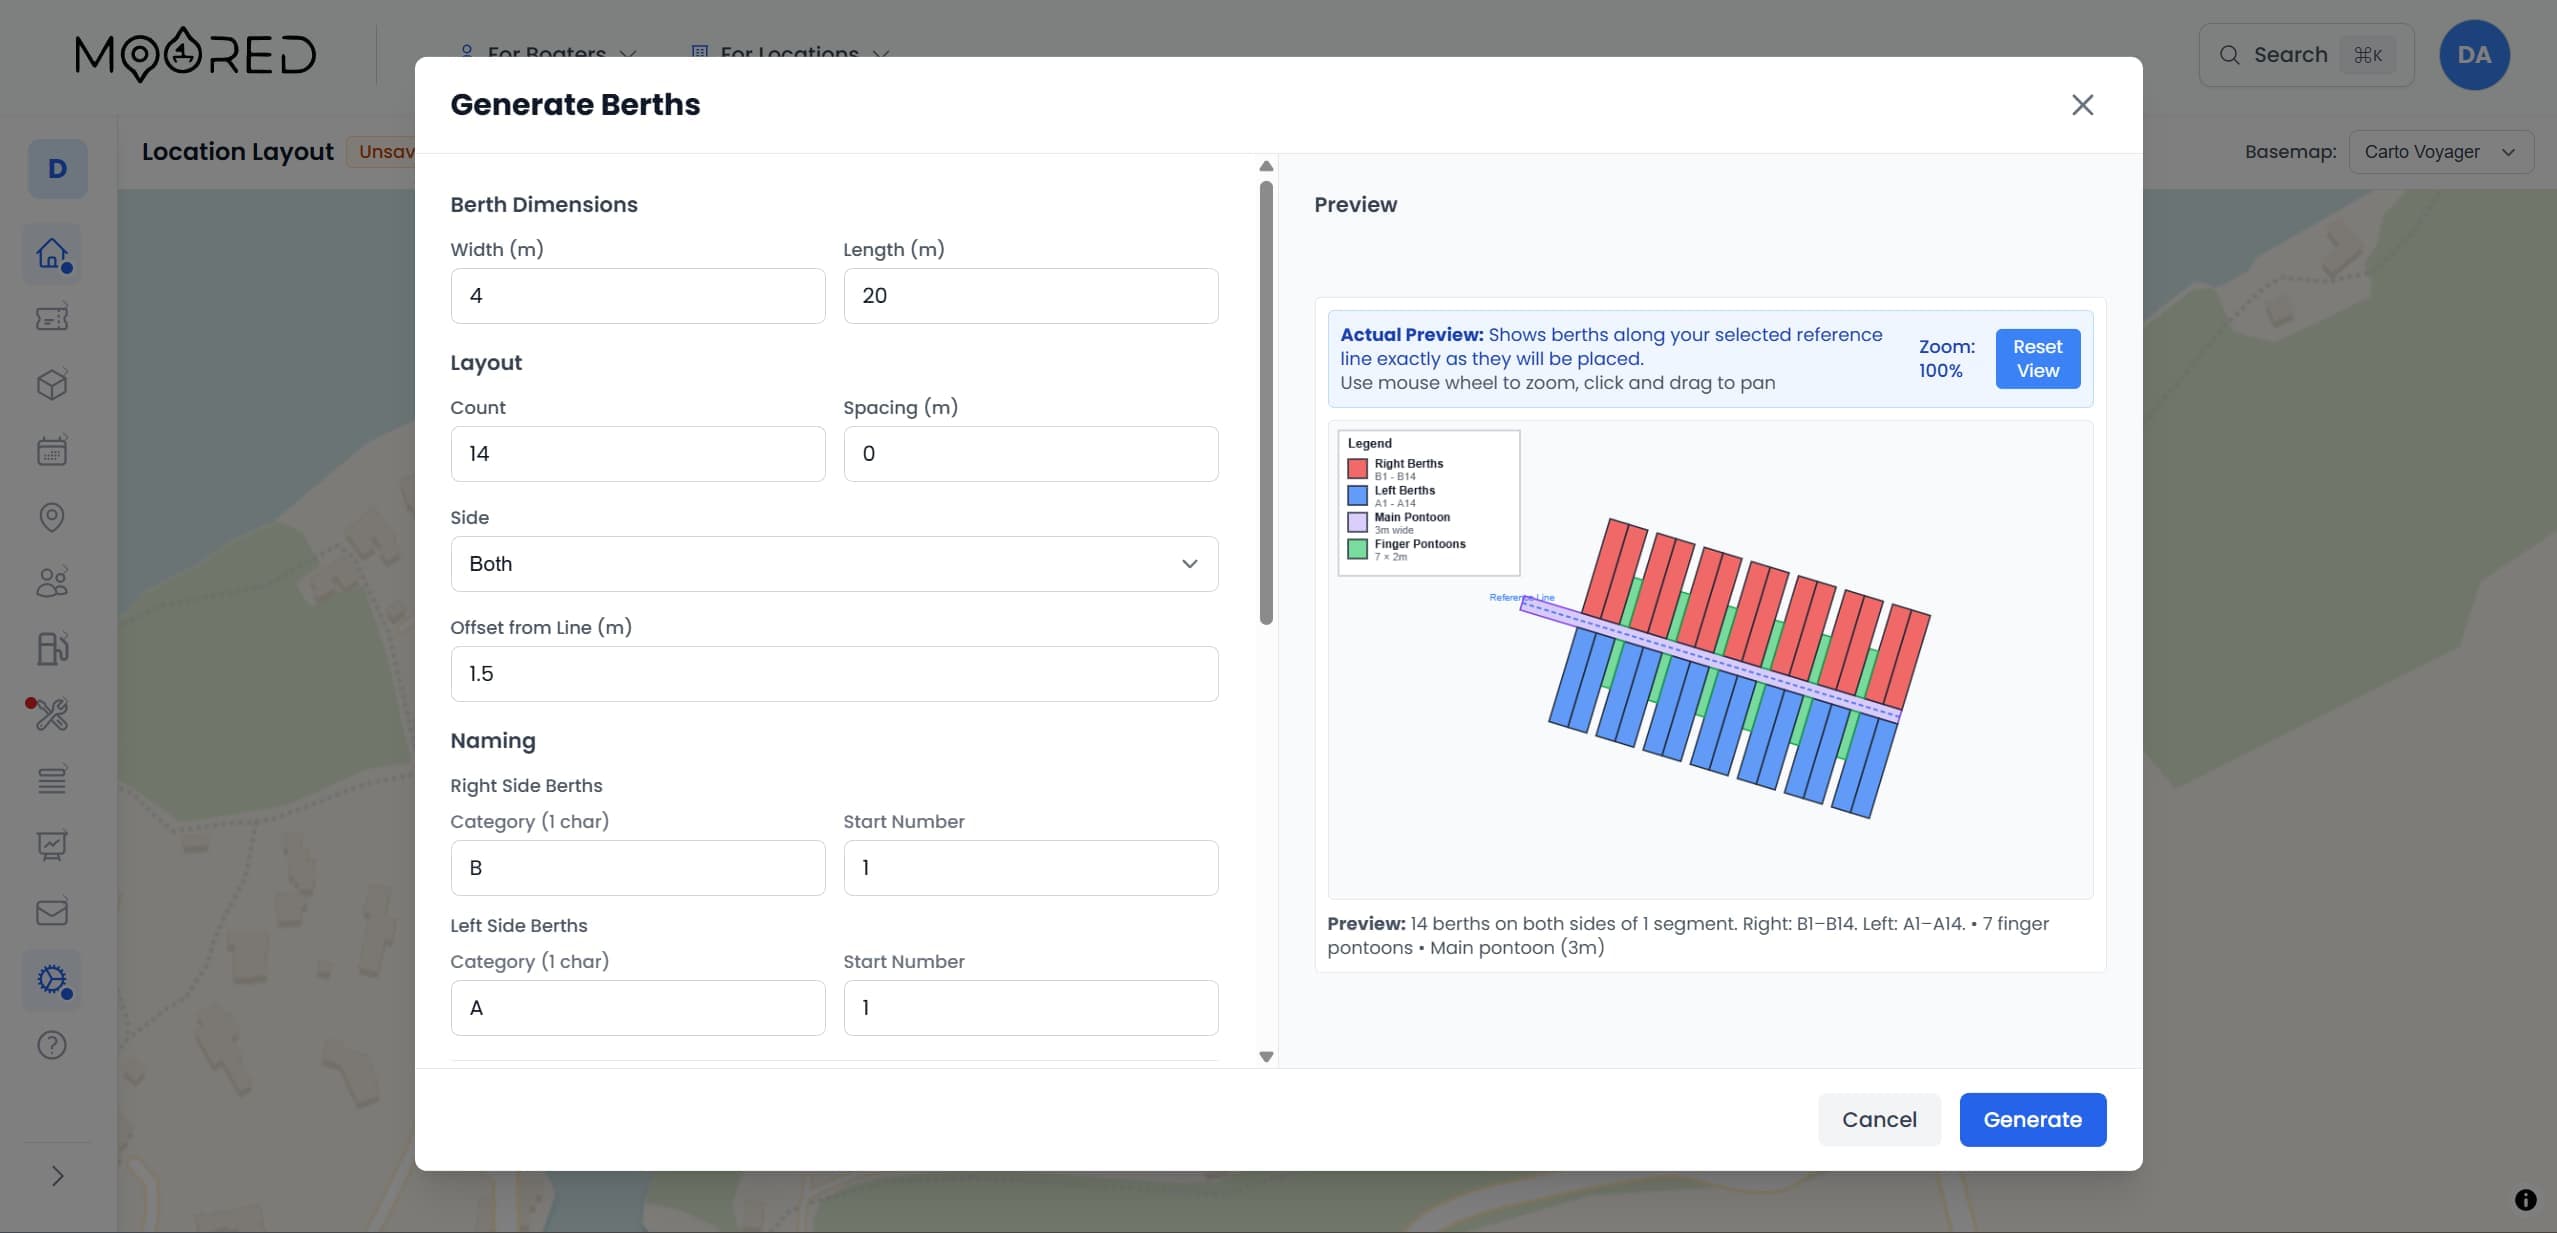Select the settings gear icon in the sidebar

click(53, 981)
